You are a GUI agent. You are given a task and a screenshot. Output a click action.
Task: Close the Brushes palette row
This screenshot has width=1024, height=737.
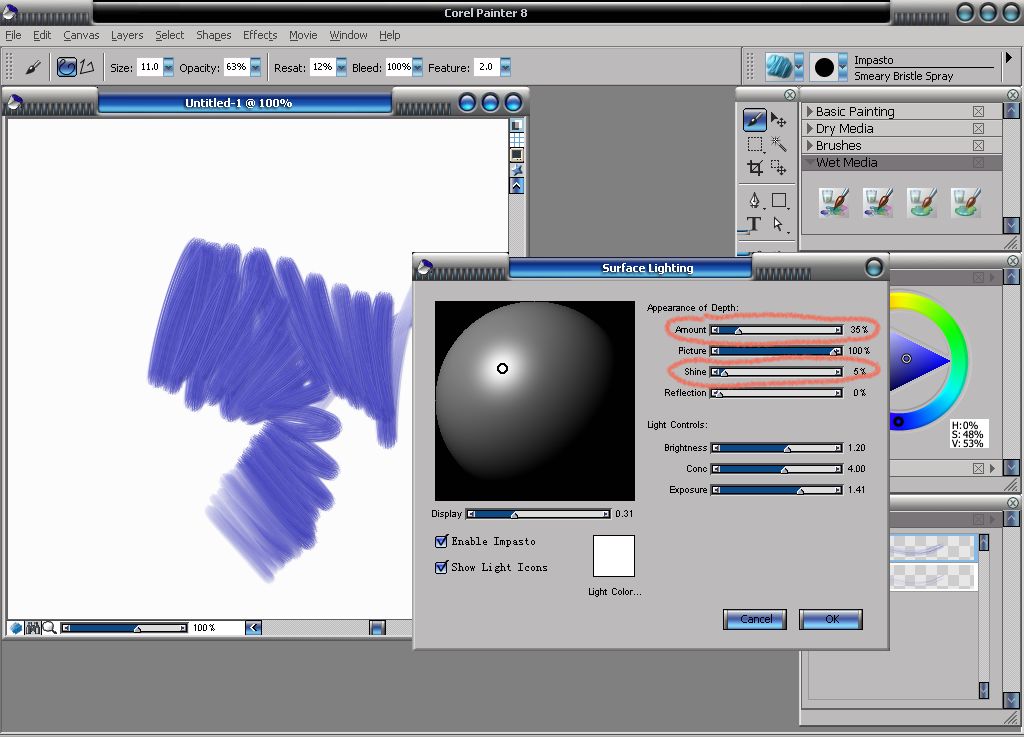[x=978, y=146]
